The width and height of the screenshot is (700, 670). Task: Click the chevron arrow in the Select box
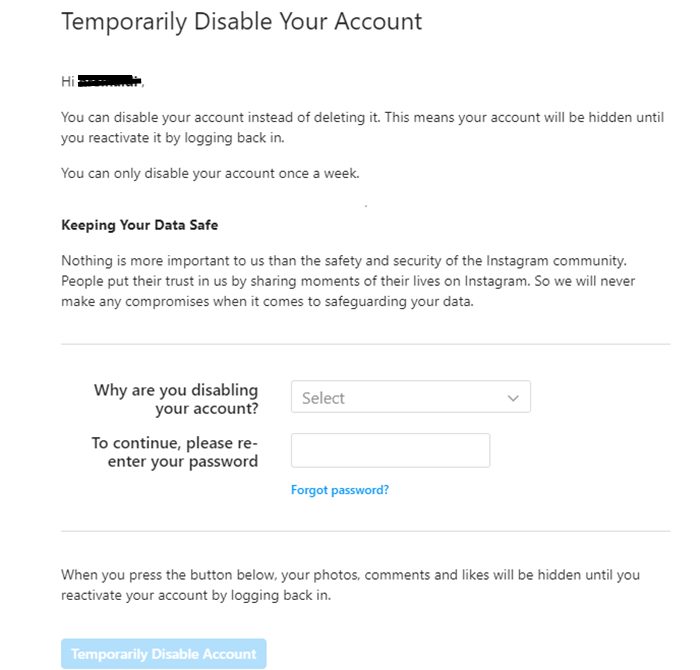(x=513, y=398)
